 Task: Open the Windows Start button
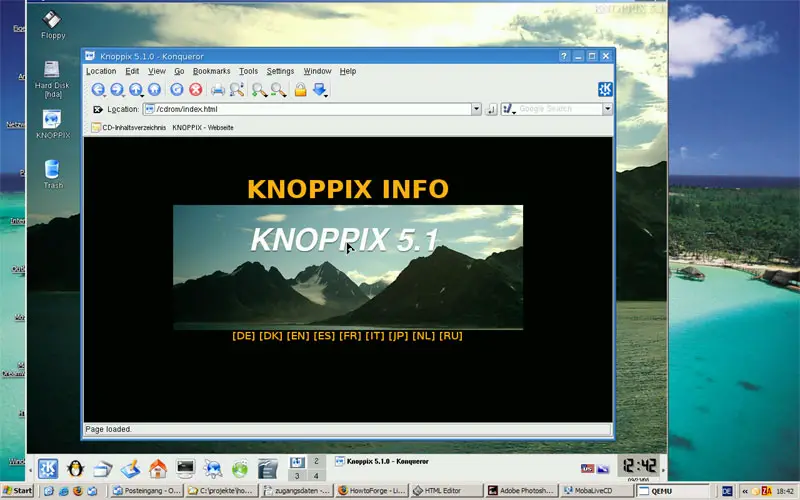point(17,491)
